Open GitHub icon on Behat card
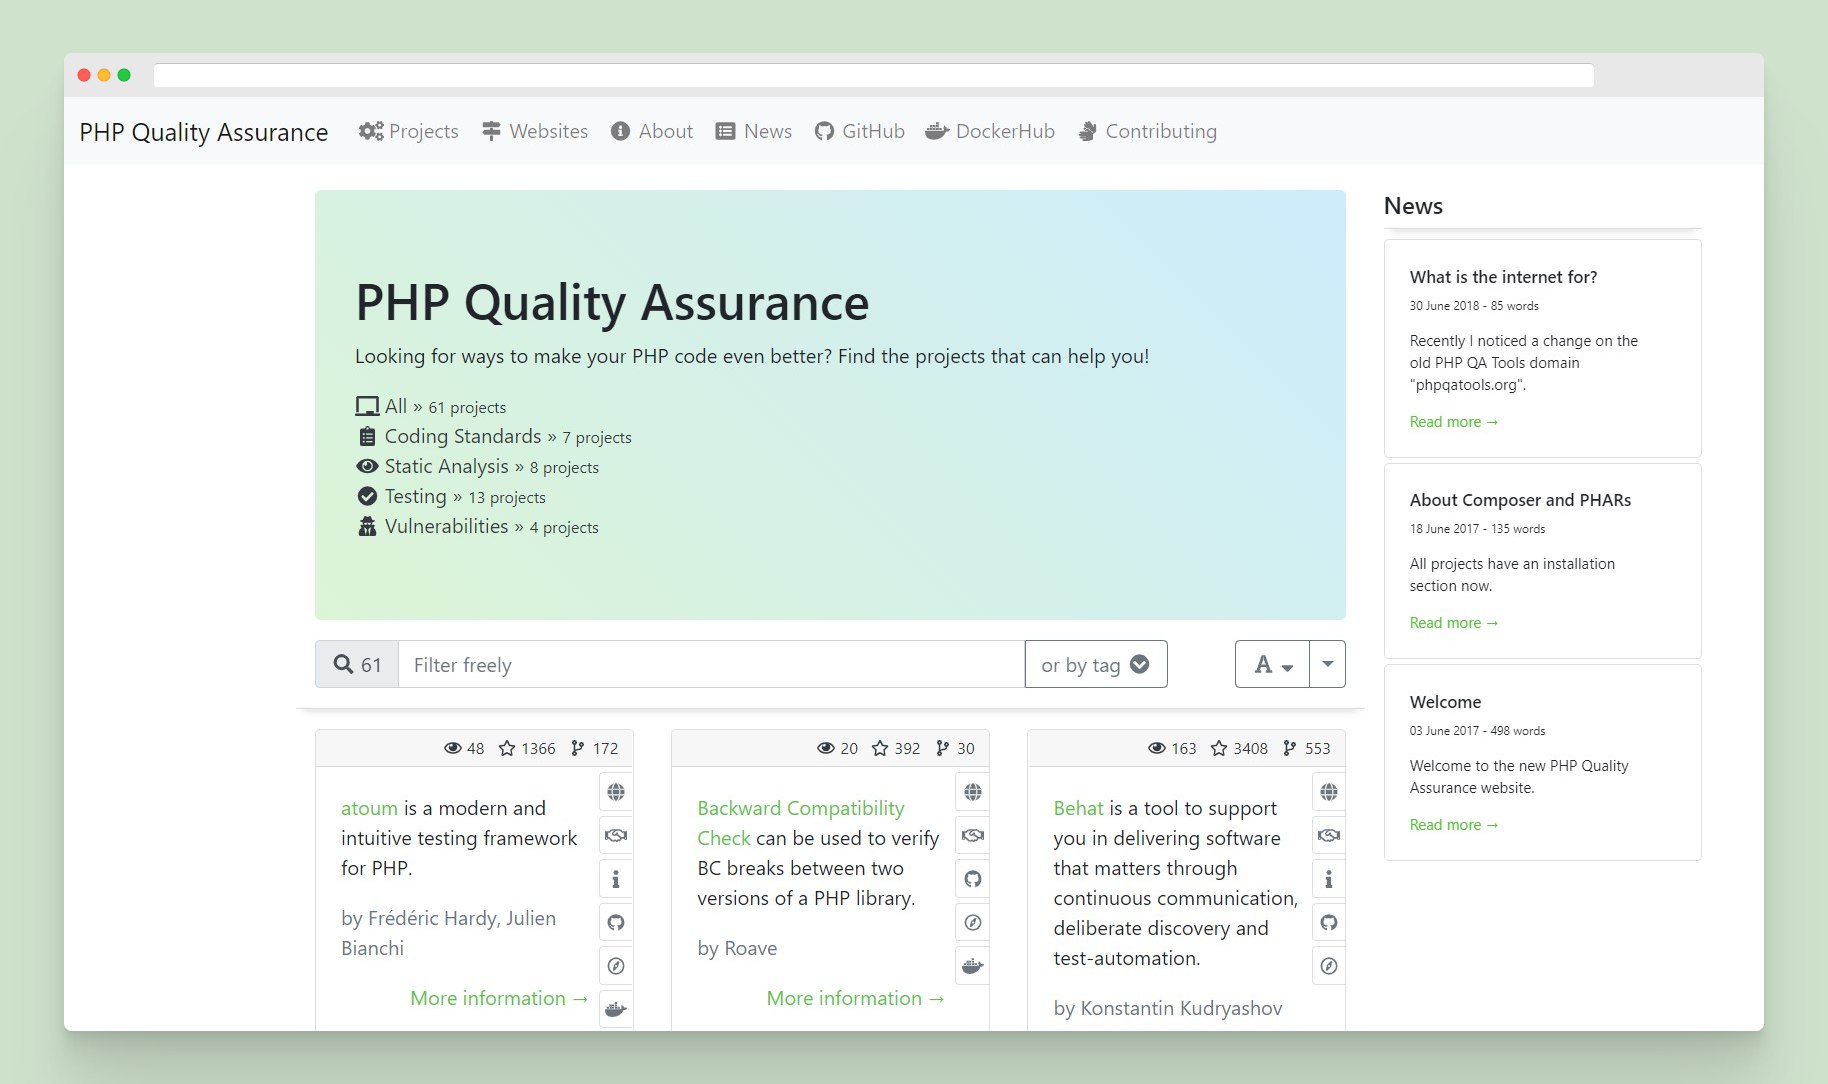 tap(1328, 922)
